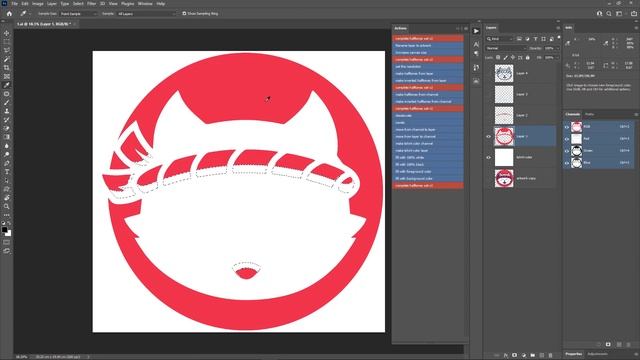The width and height of the screenshot is (640, 360).
Task: Select the Eraser tool
Action: [x=7, y=128]
